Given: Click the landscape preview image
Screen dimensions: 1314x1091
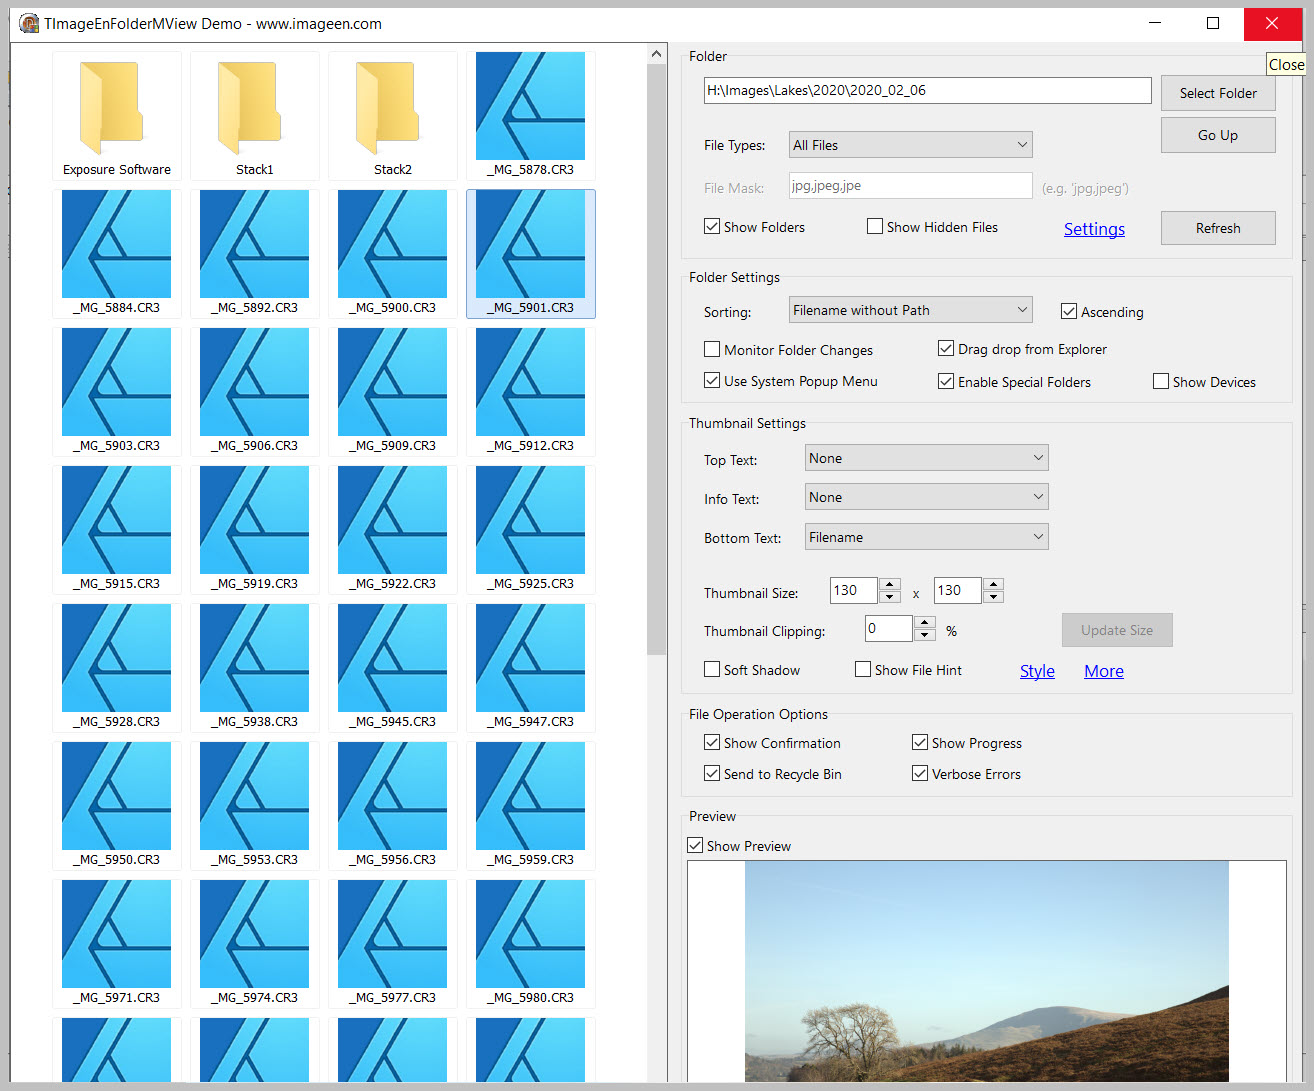Looking at the screenshot, I should point(987,971).
